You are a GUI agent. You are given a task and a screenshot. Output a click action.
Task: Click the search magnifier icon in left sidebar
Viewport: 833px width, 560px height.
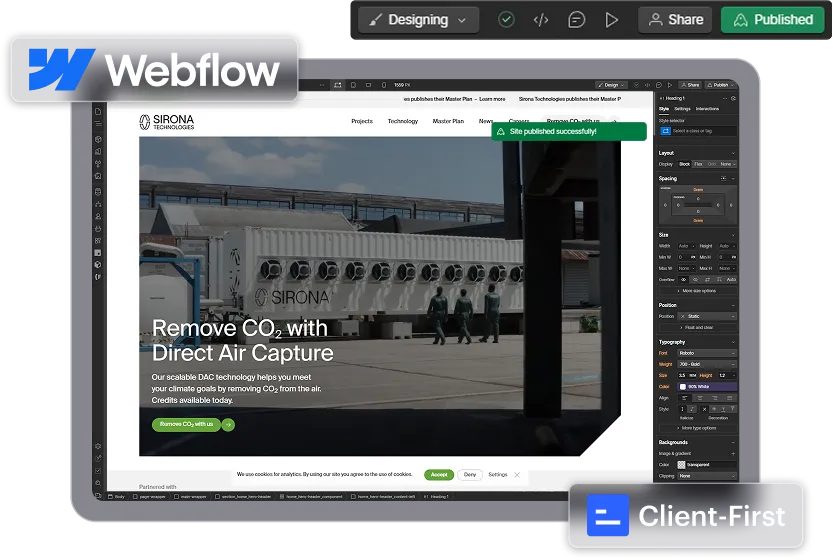point(98,483)
